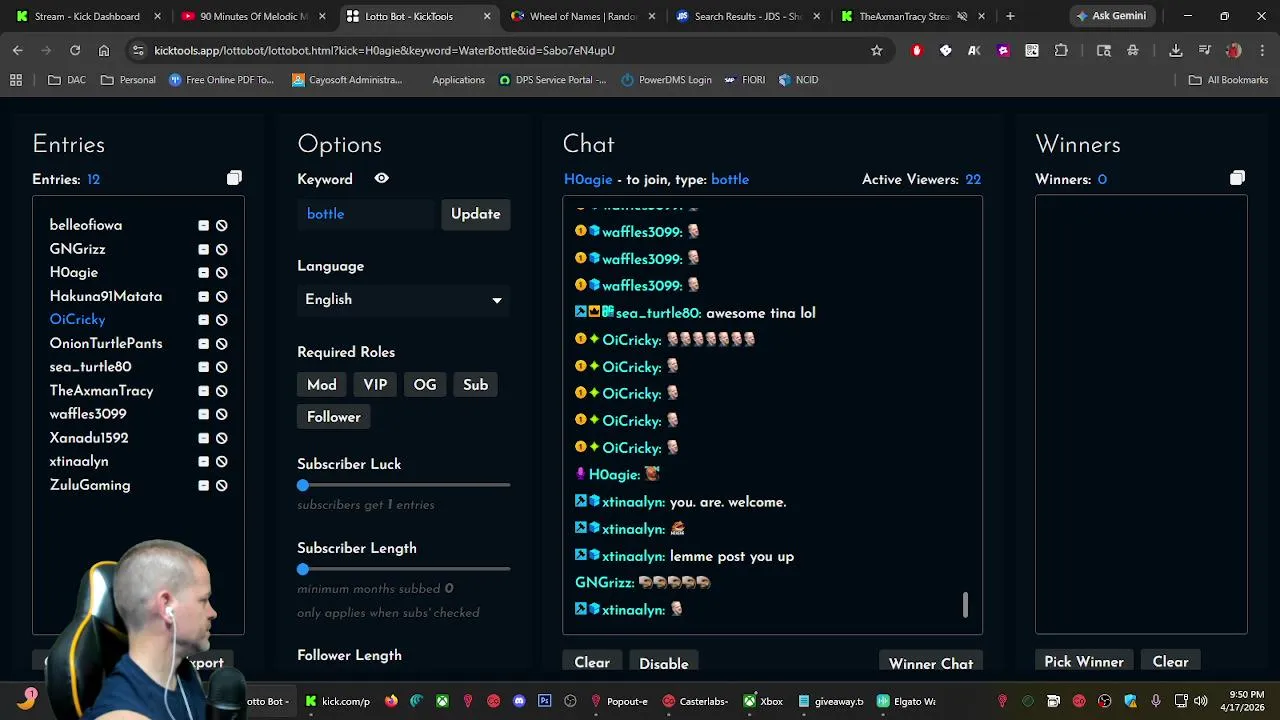Toggle the Follower required role
The width and height of the screenshot is (1280, 720).
click(334, 417)
